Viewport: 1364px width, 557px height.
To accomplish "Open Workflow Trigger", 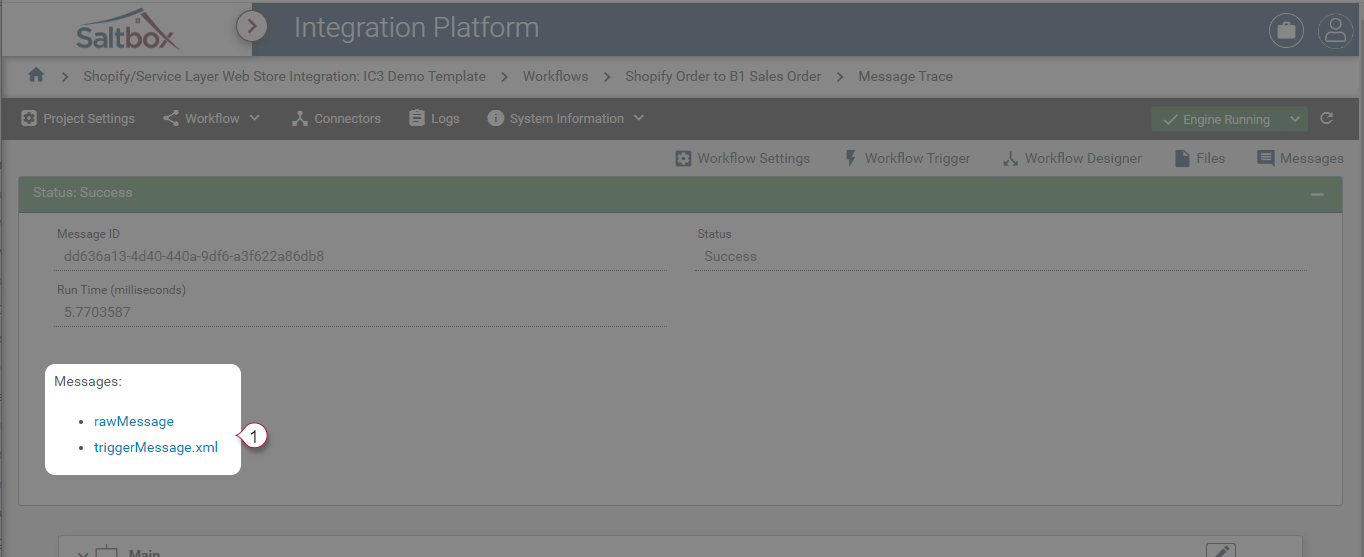I will tap(907, 158).
